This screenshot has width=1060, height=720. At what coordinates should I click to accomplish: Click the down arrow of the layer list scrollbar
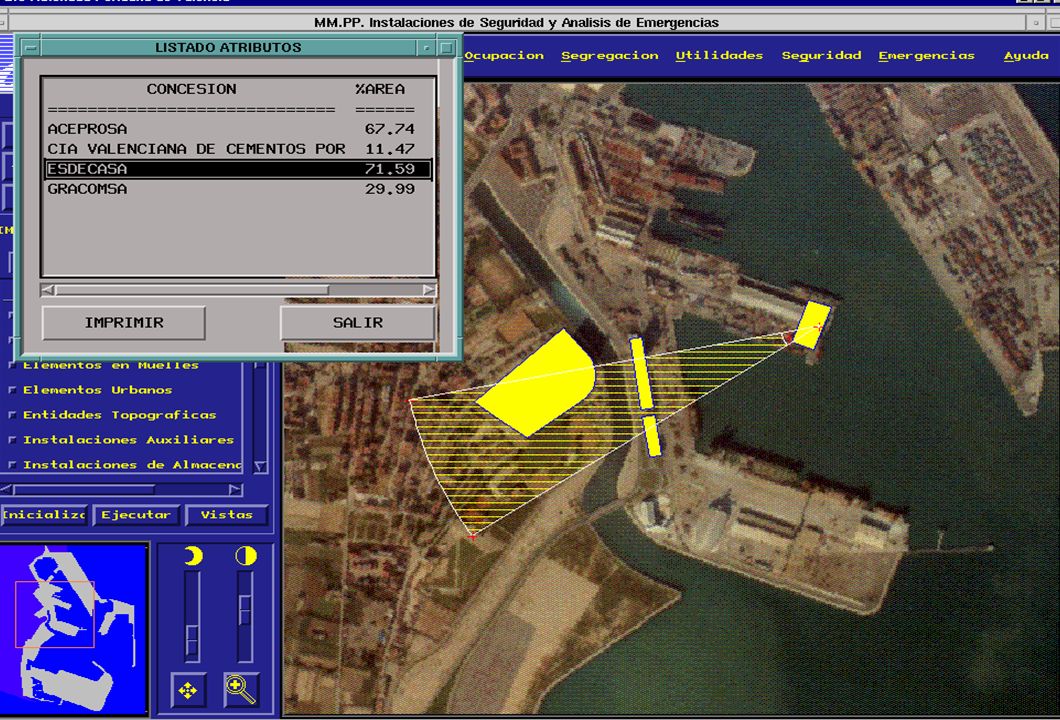[260, 466]
